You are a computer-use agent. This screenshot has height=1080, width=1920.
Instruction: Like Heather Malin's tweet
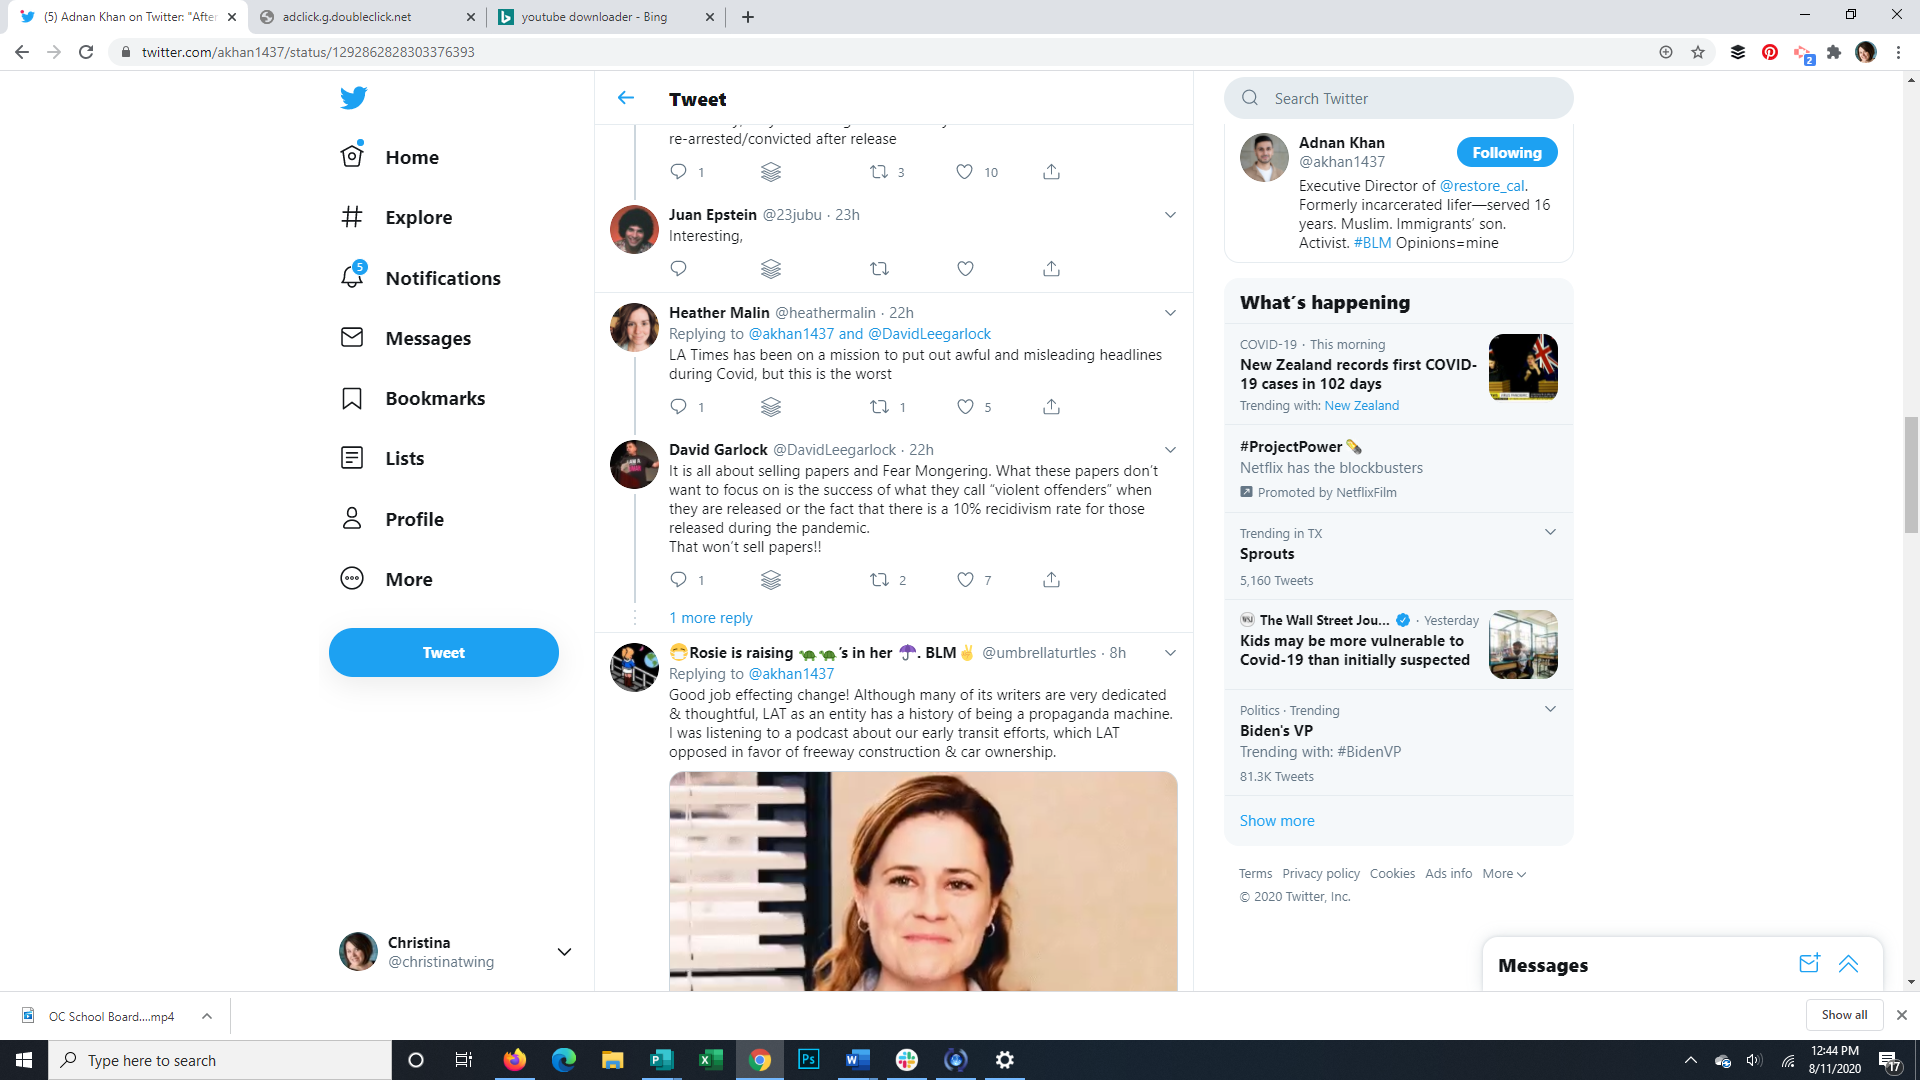tap(965, 407)
